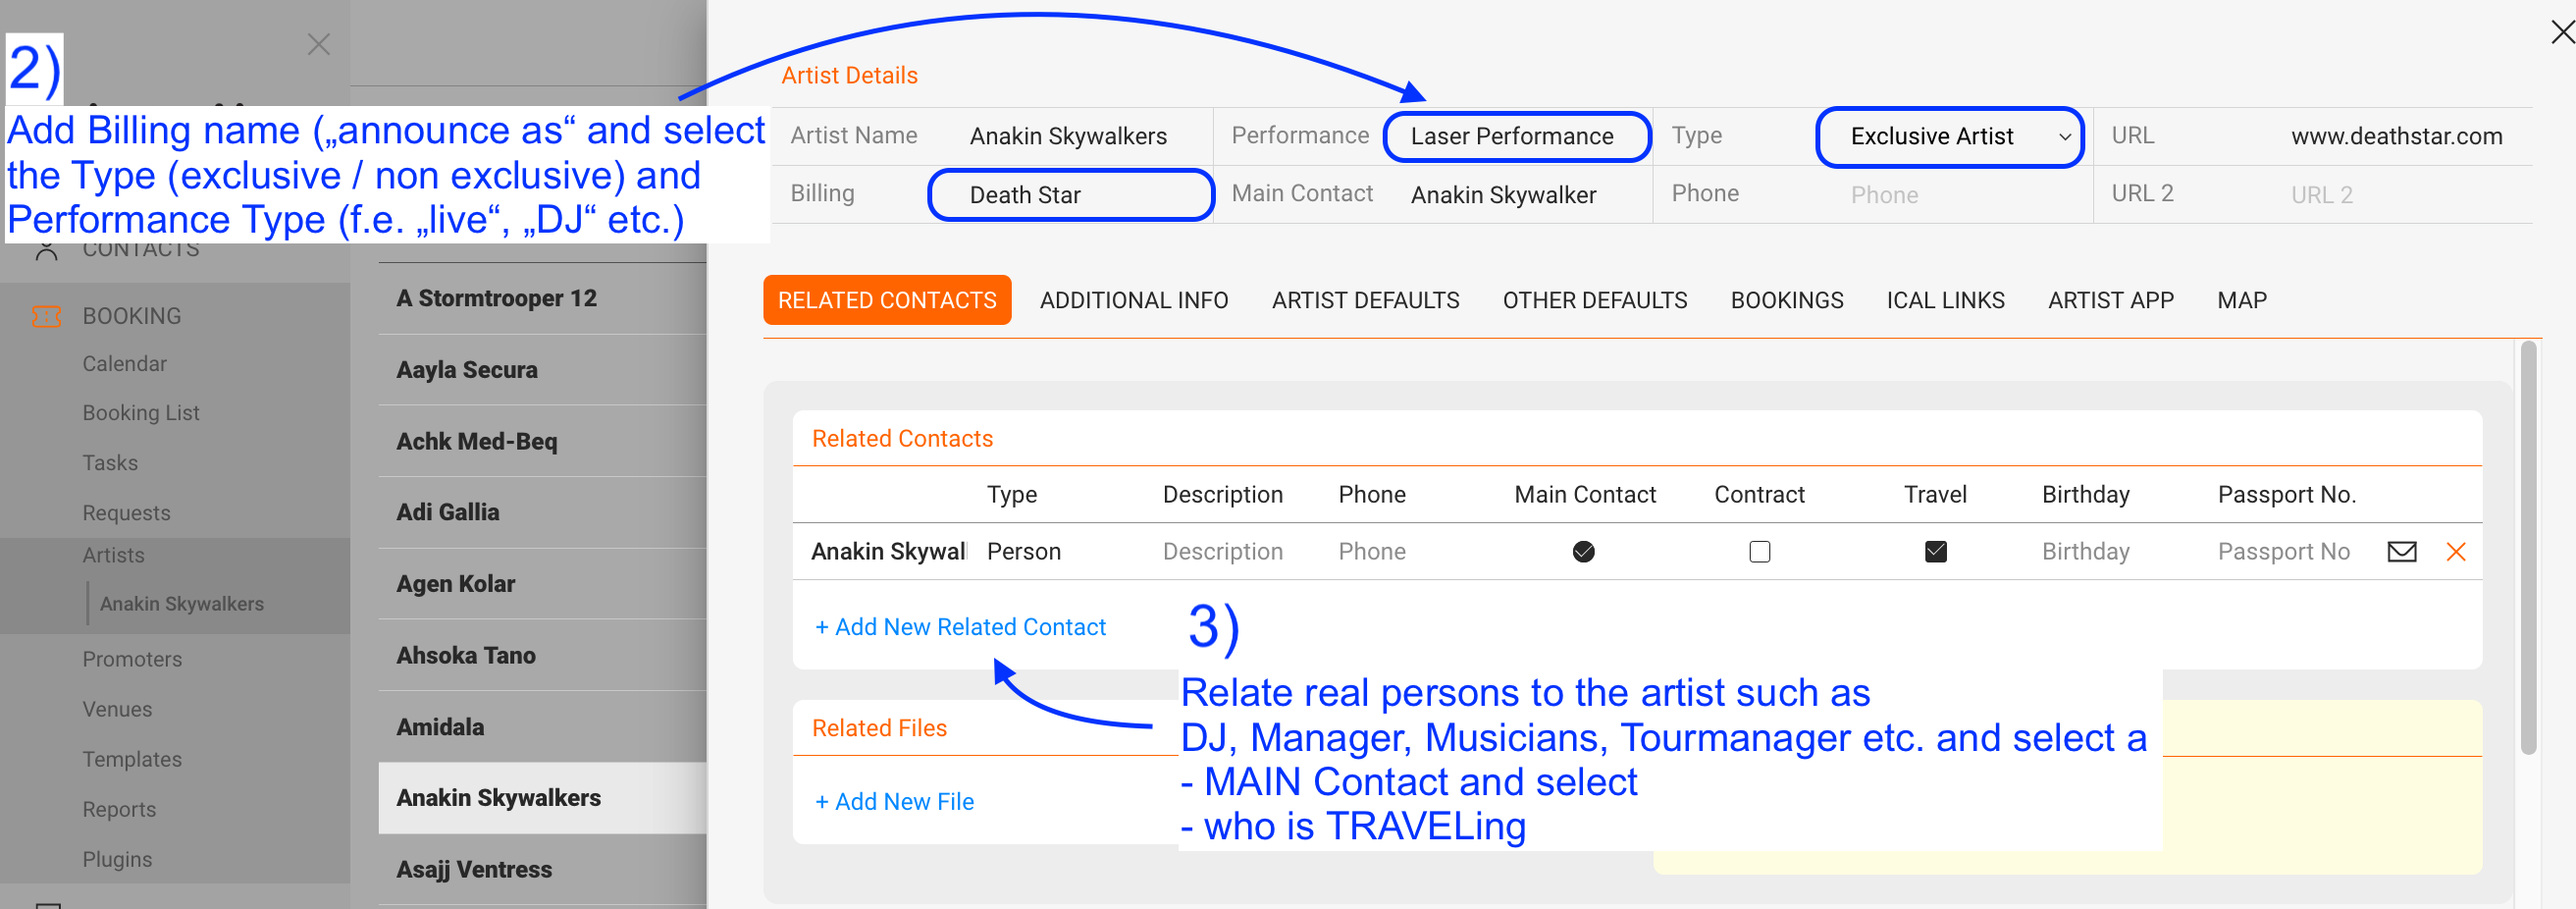Select Amidala in artist list
This screenshot has height=909, width=2576.
point(542,727)
